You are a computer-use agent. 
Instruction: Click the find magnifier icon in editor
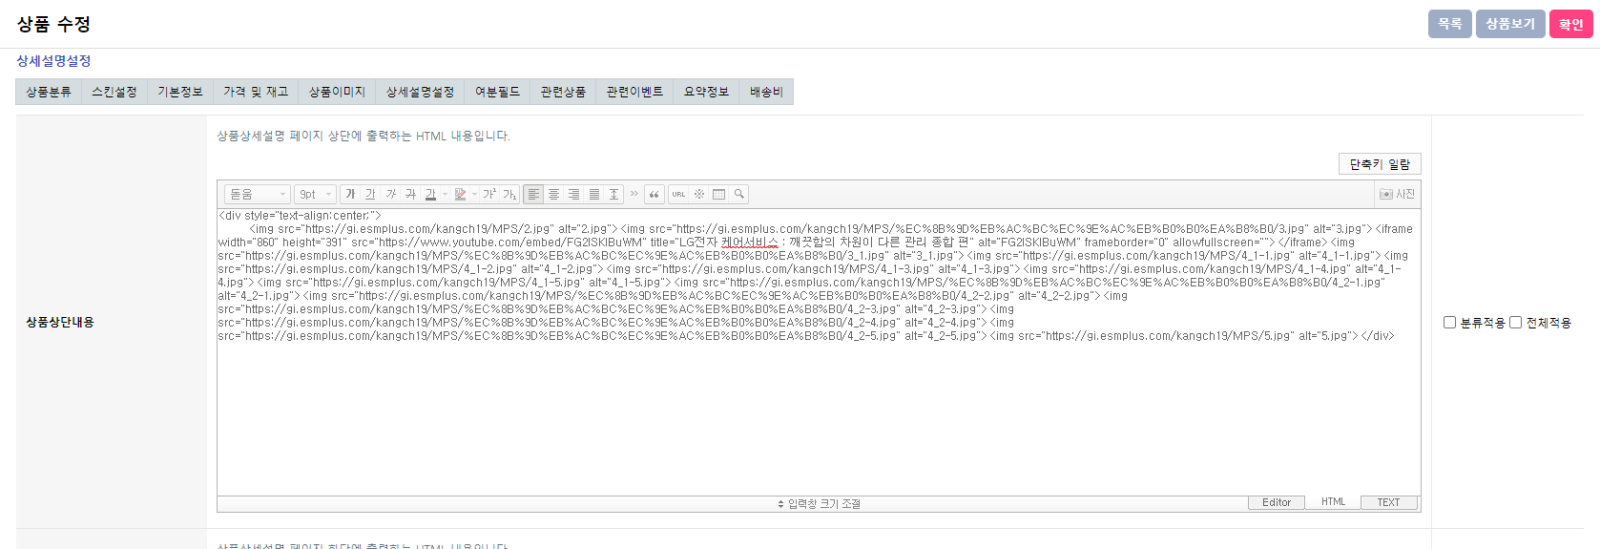pyautogui.click(x=739, y=194)
